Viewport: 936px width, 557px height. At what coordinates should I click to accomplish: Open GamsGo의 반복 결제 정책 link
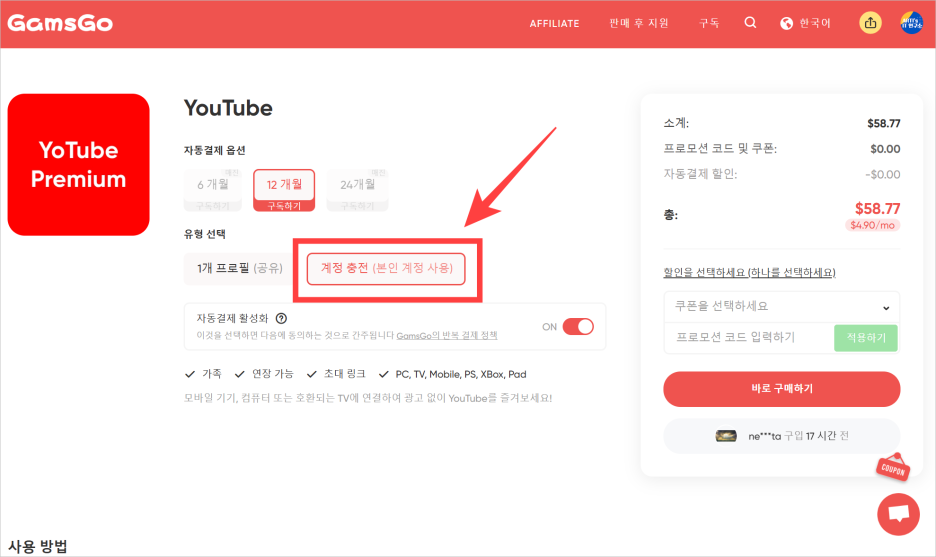[x=447, y=336]
